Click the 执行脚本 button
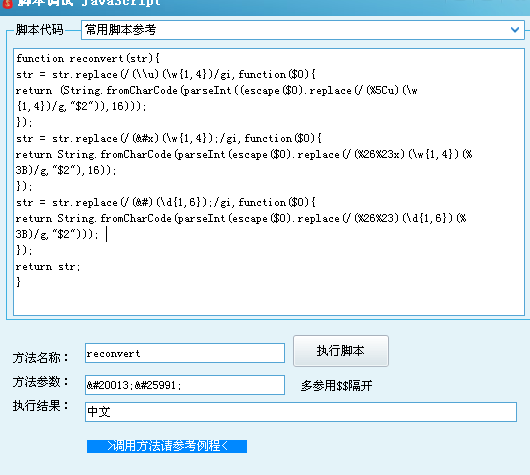The height and width of the screenshot is (475, 530). [x=341, y=351]
